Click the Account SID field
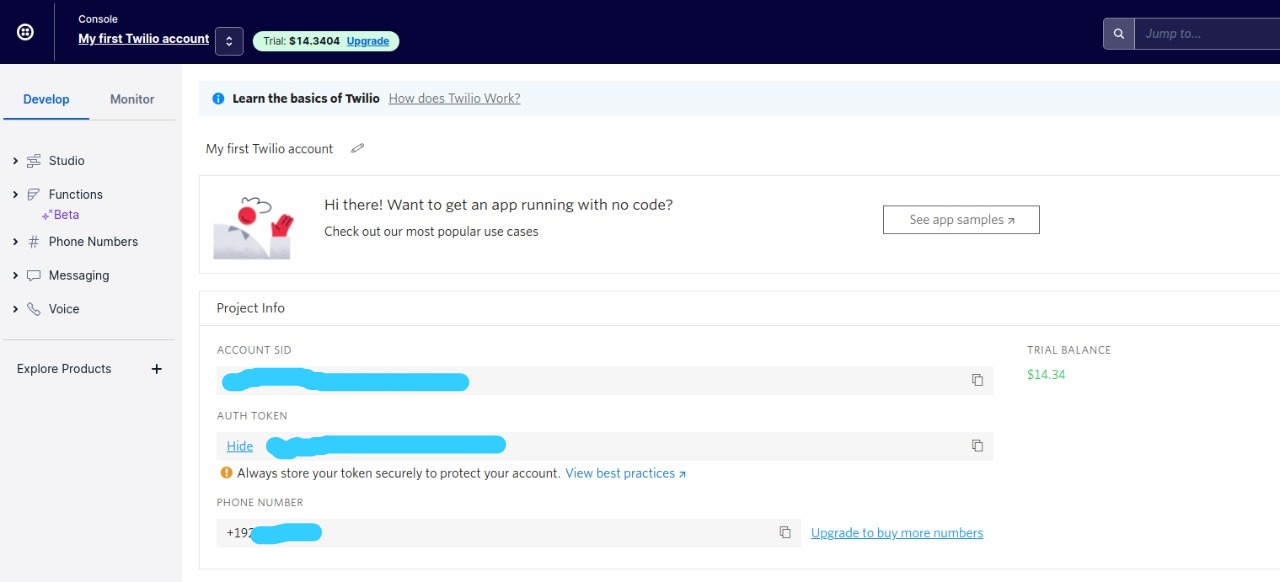The image size is (1280, 582). pyautogui.click(x=605, y=381)
